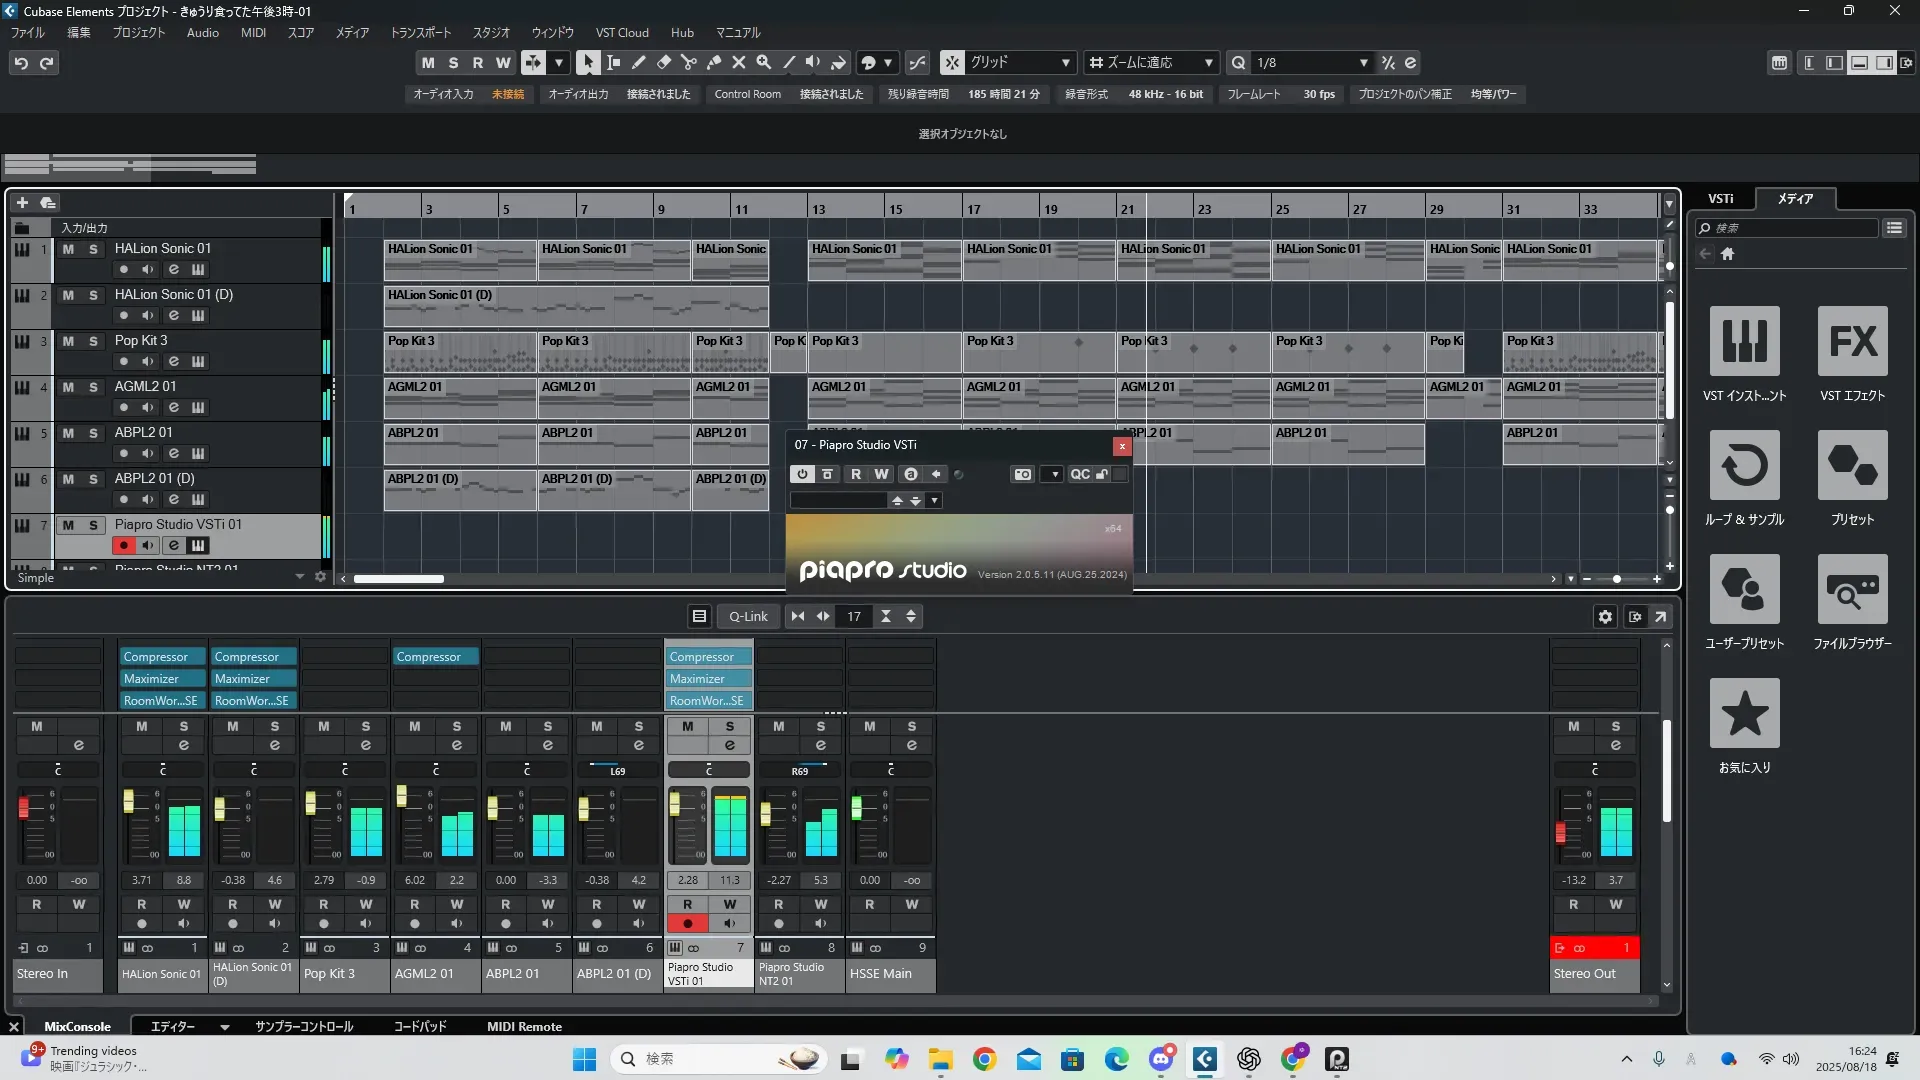Click the Q-Link button in MixConsole

tap(747, 616)
